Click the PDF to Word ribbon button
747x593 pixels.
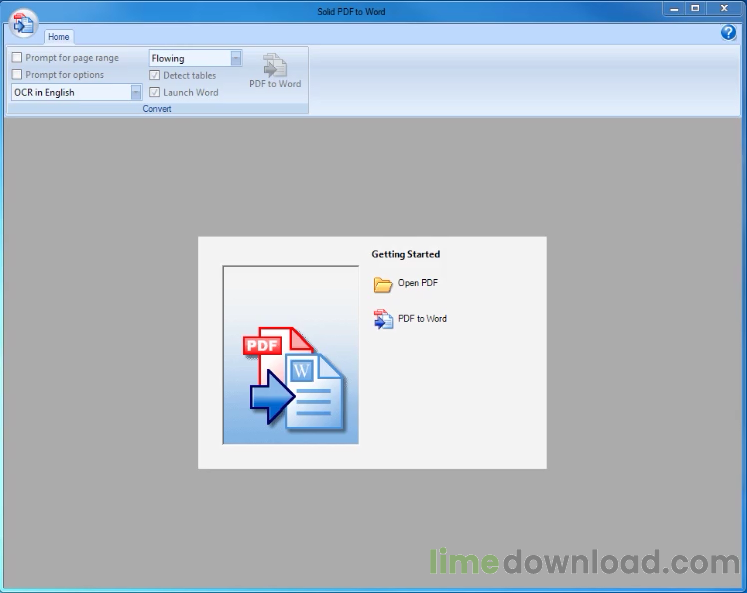(x=275, y=70)
